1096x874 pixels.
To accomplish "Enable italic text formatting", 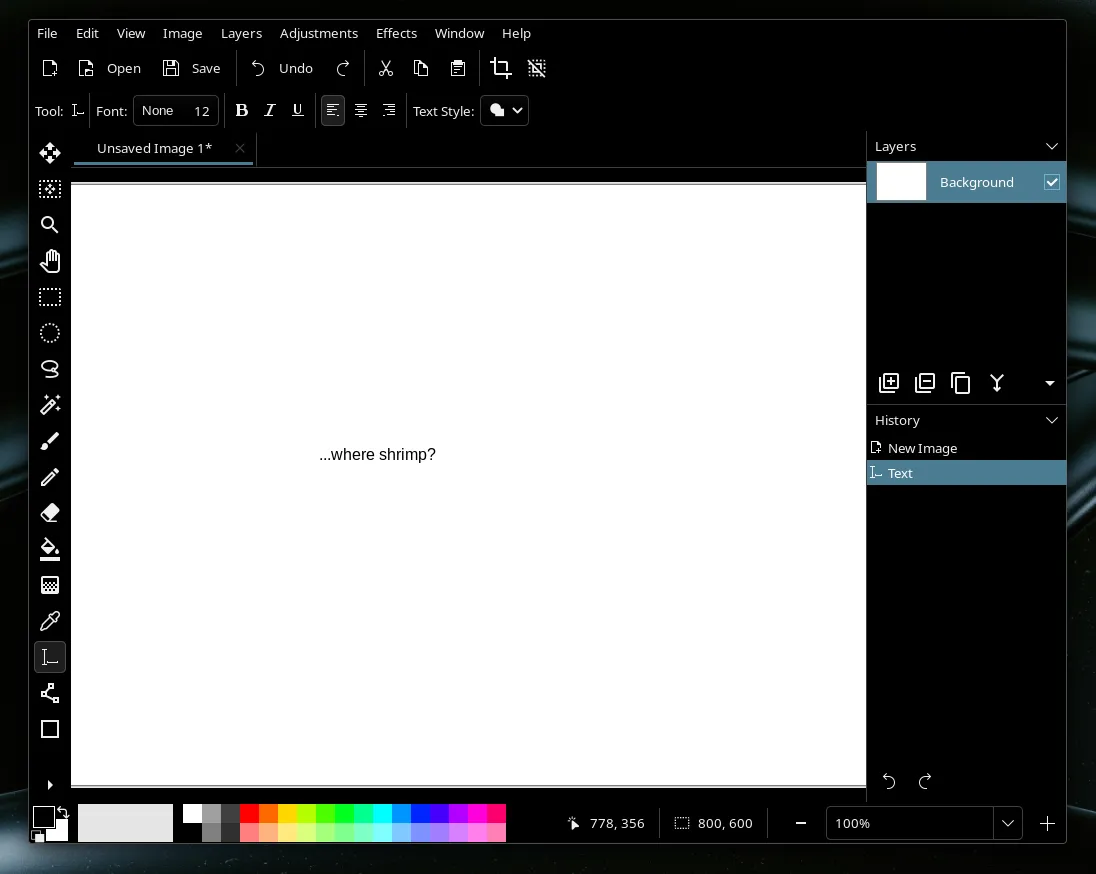I will point(269,110).
